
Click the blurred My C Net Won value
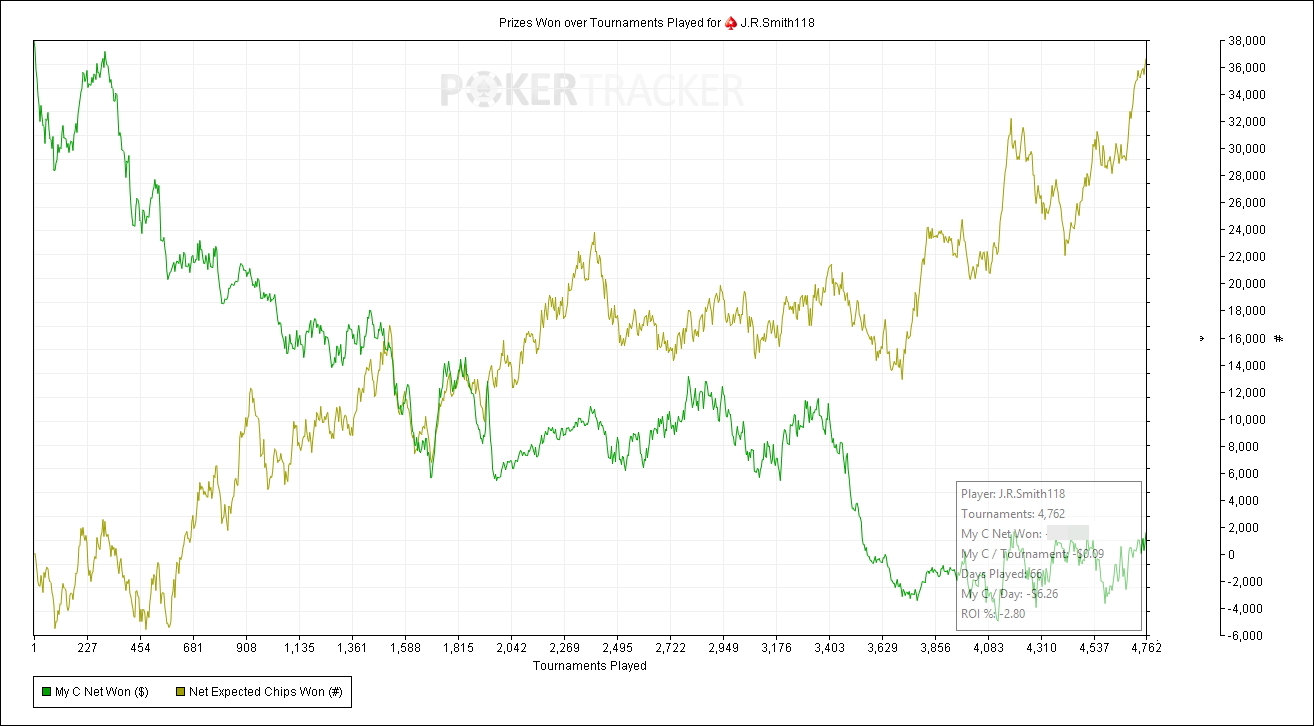click(x=1068, y=533)
